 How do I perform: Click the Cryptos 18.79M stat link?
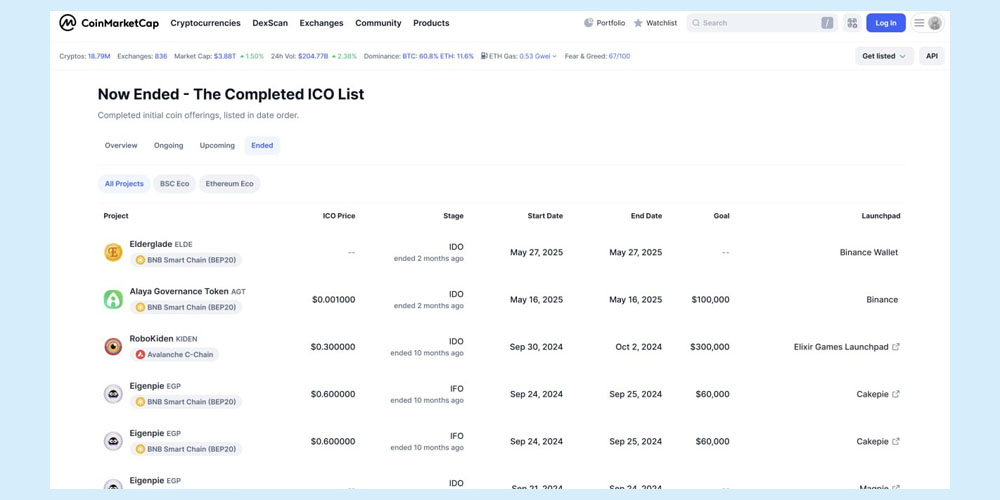tap(99, 56)
